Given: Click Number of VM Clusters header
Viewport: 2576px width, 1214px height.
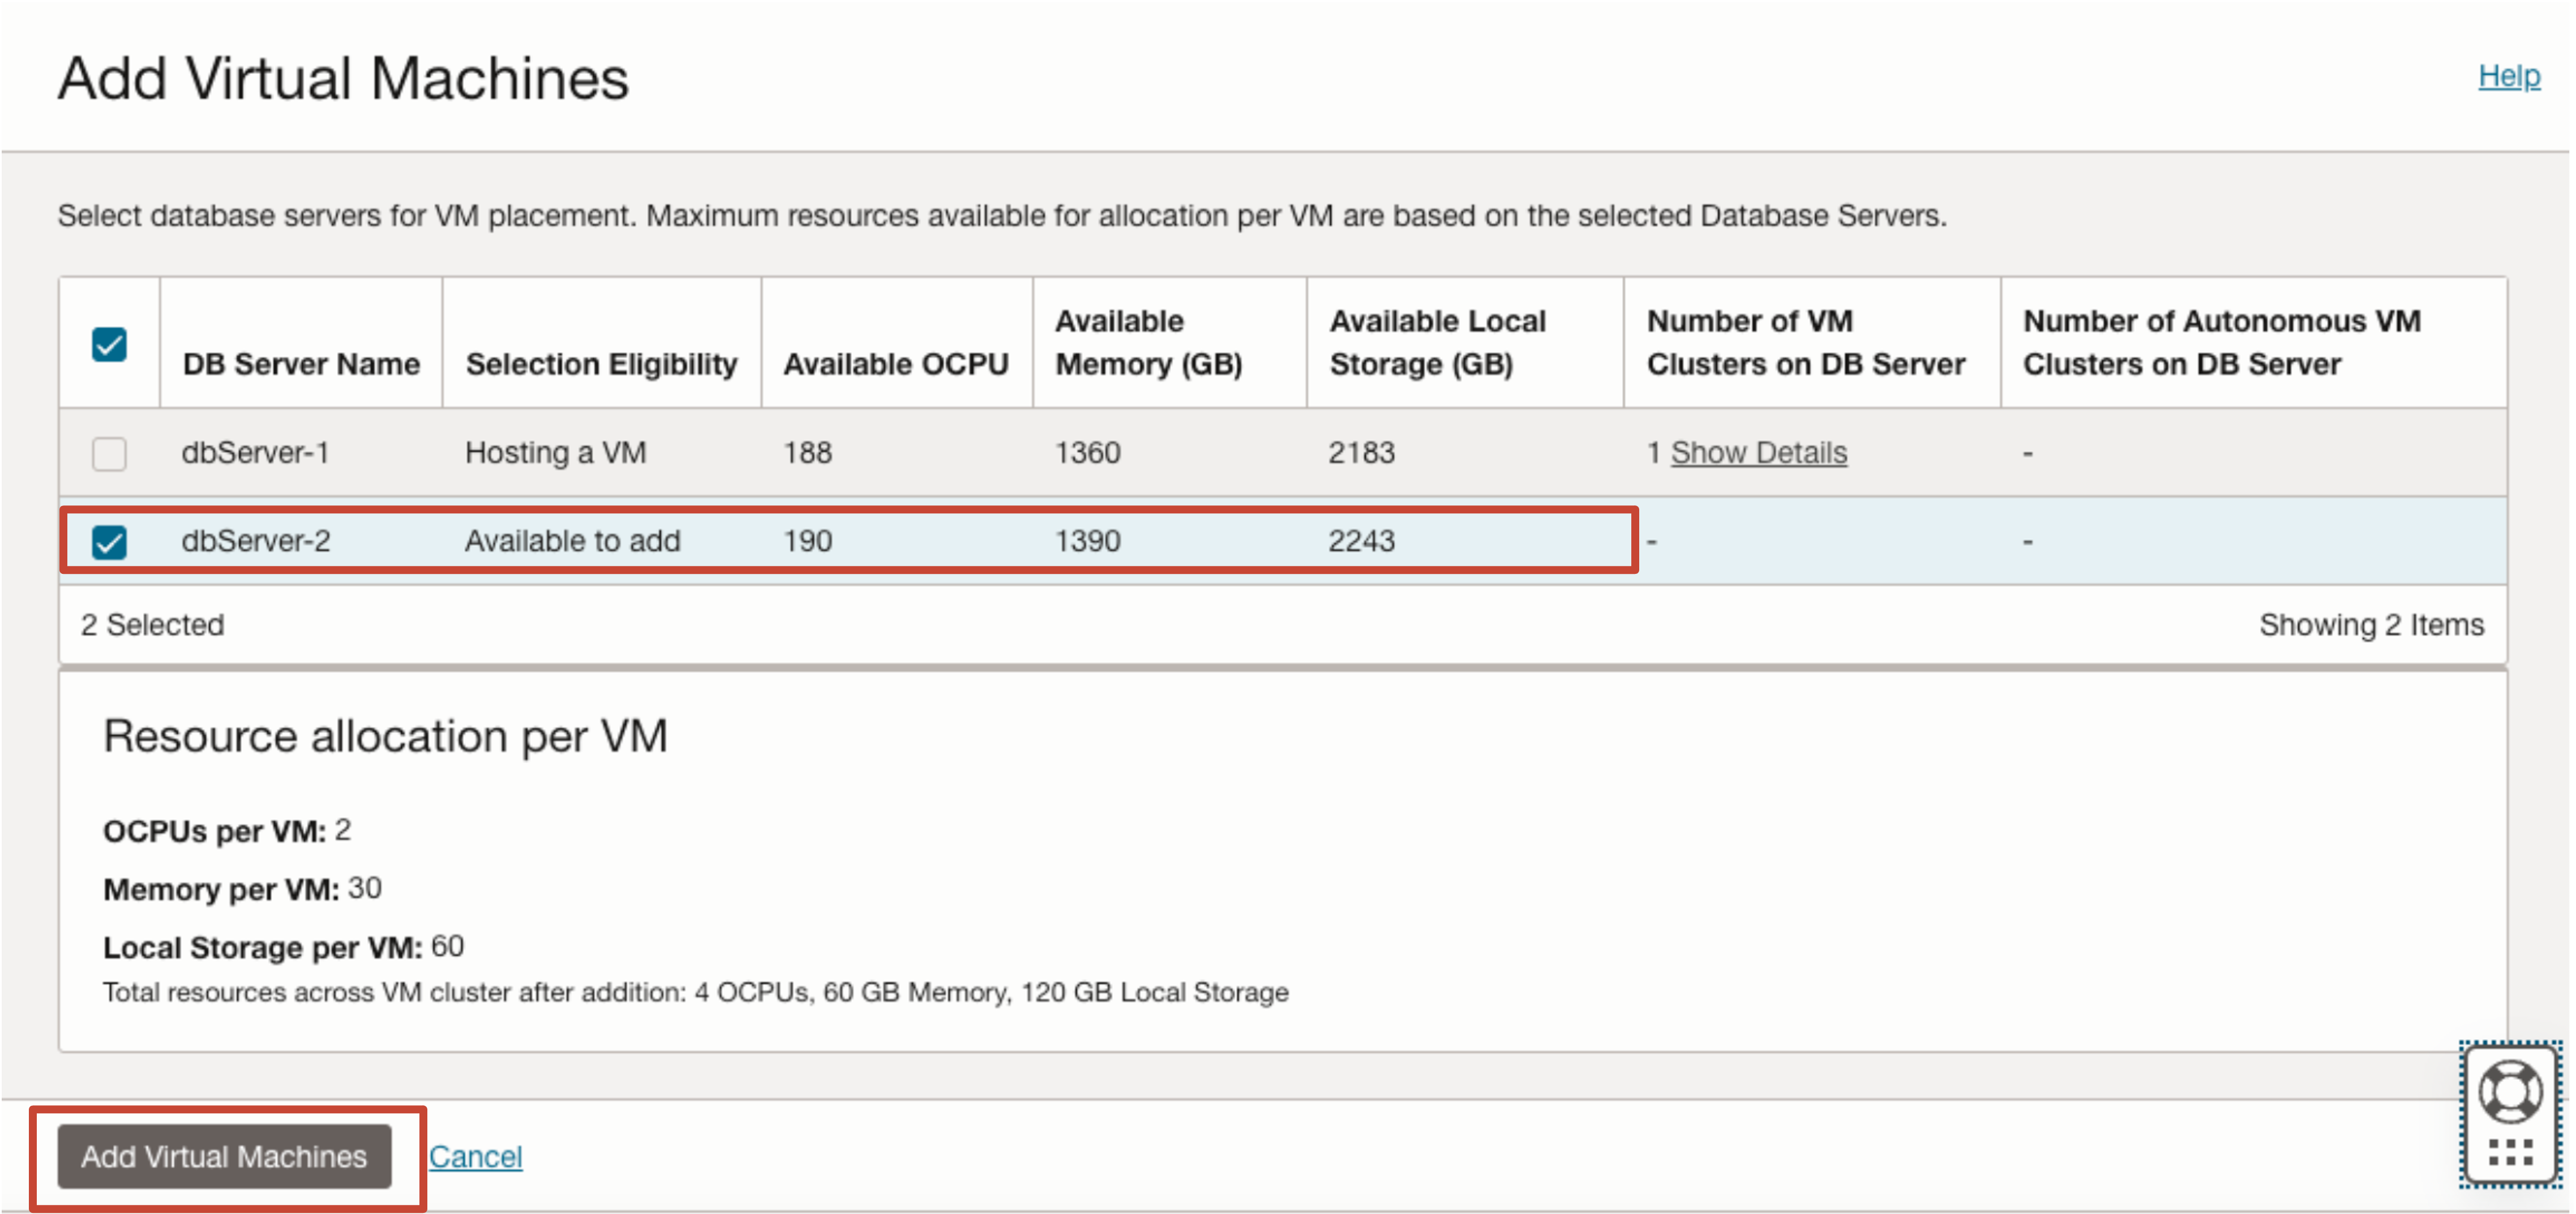Looking at the screenshot, I should 1805,343.
